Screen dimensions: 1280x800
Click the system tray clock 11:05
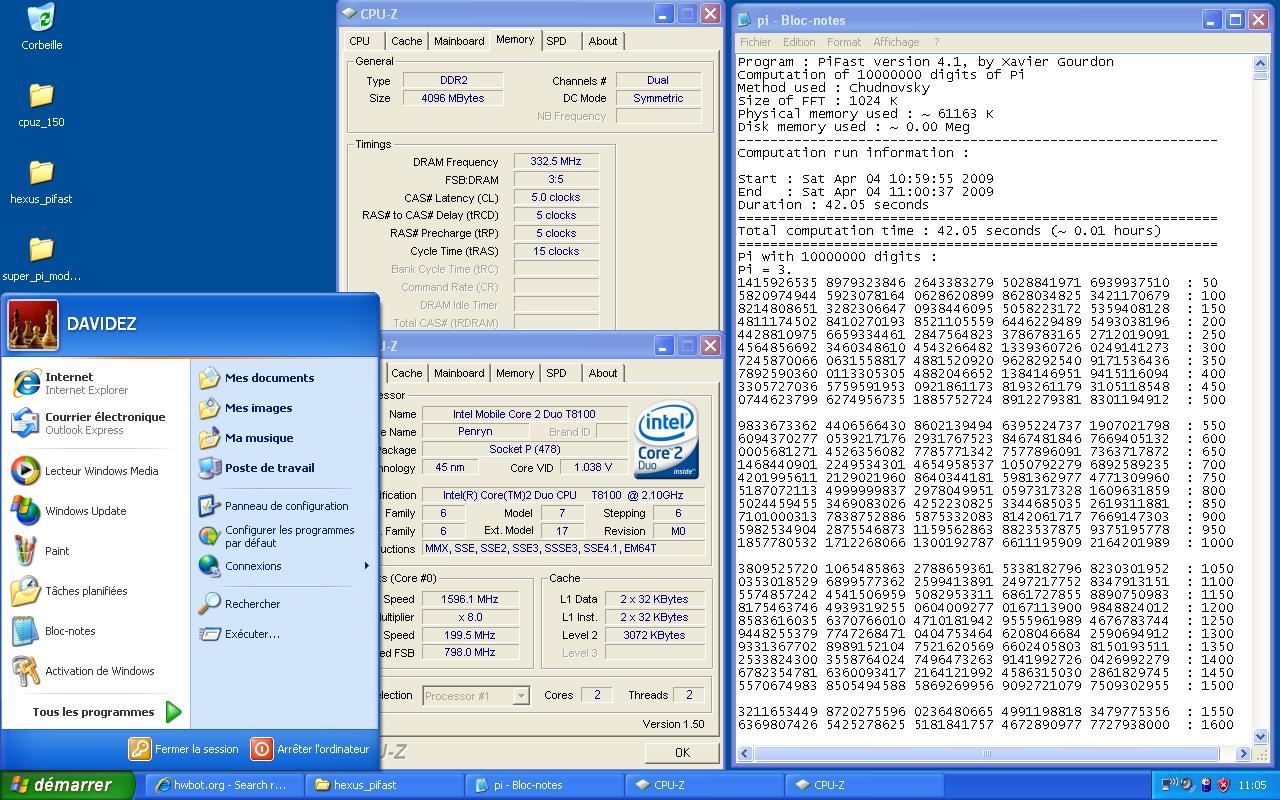click(1251, 785)
